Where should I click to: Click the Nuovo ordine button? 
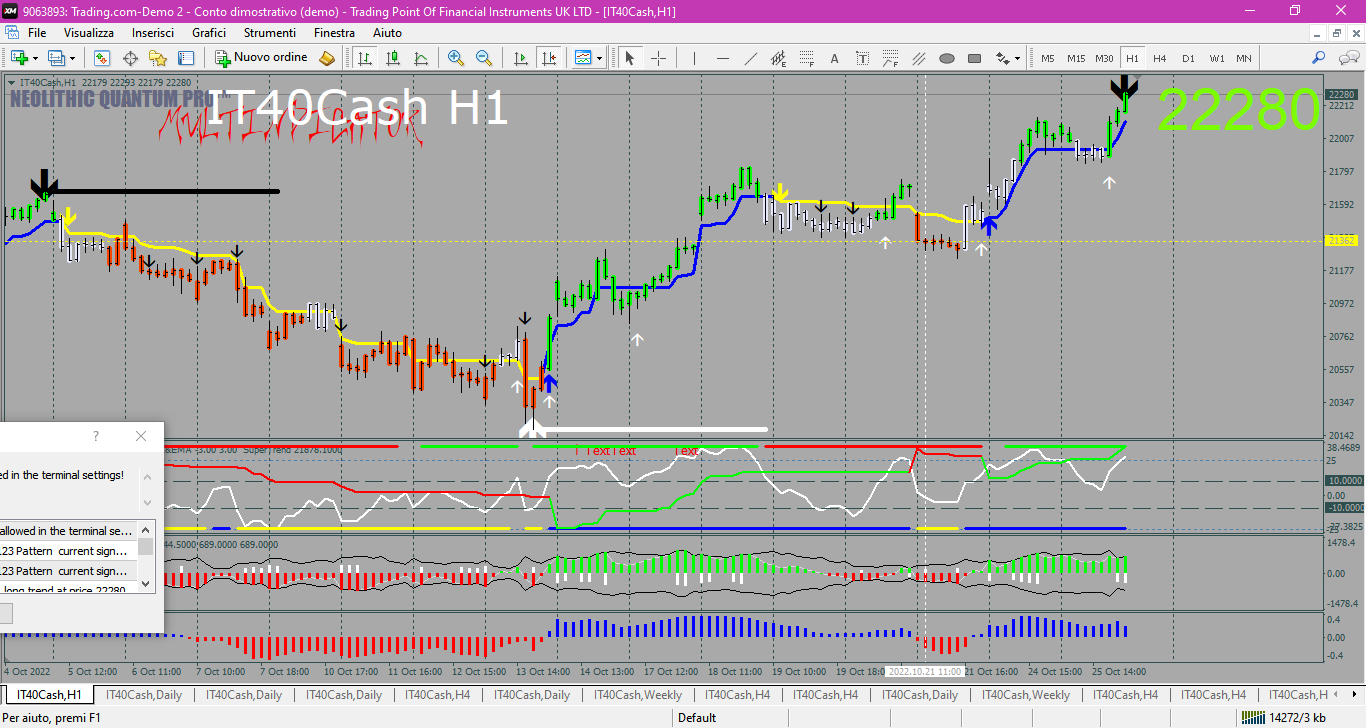pyautogui.click(x=262, y=58)
